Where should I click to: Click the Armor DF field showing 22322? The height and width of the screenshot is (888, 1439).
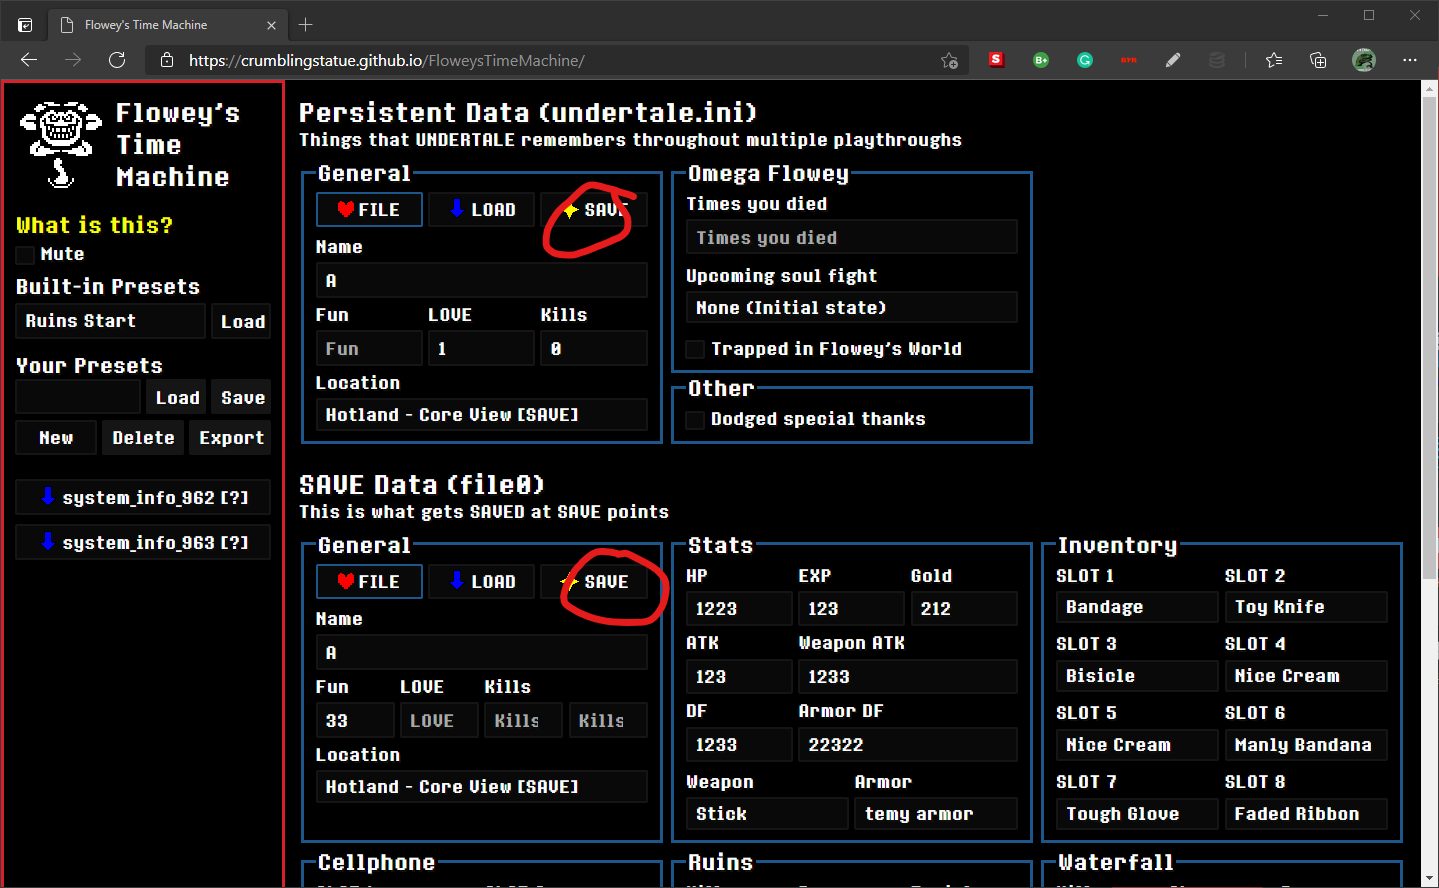[908, 745]
